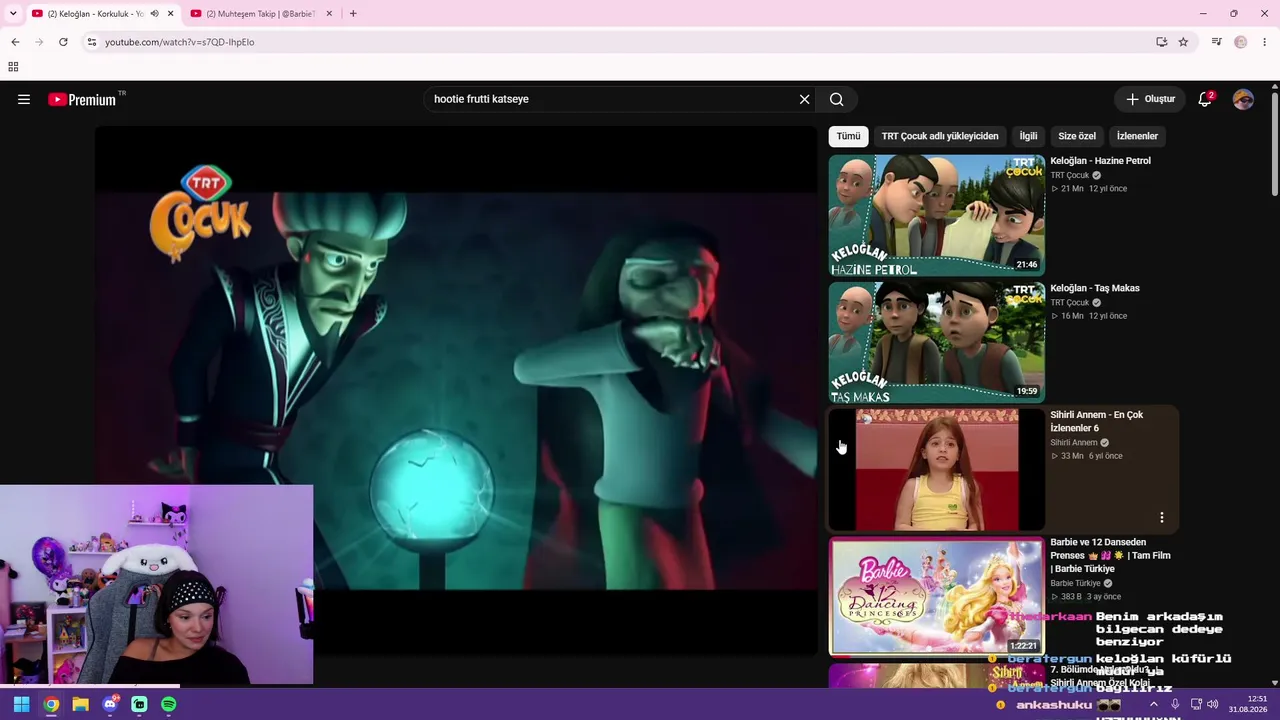Viewport: 1280px width, 720px height.
Task: Close the Muhteşem Takip tab
Action: (329, 14)
